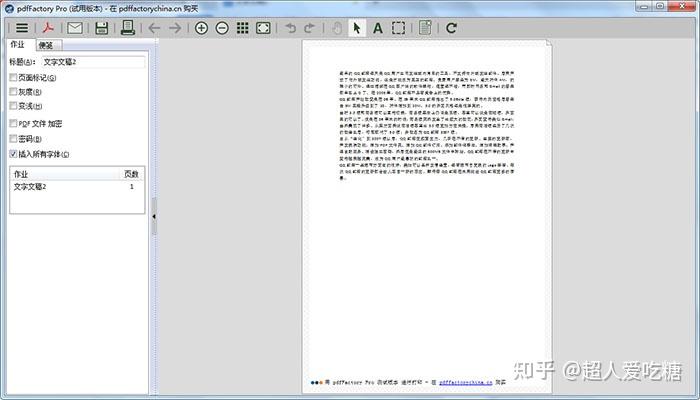Viewport: 700px width, 400px height.
Task: Show page thumbnails grid view
Action: (242, 28)
